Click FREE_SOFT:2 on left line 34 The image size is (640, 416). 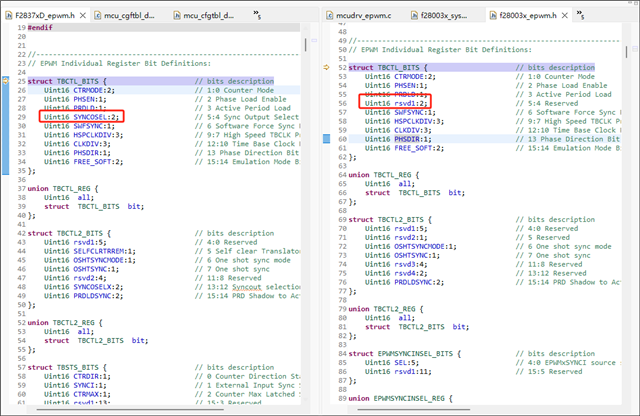pyautogui.click(x=98, y=162)
